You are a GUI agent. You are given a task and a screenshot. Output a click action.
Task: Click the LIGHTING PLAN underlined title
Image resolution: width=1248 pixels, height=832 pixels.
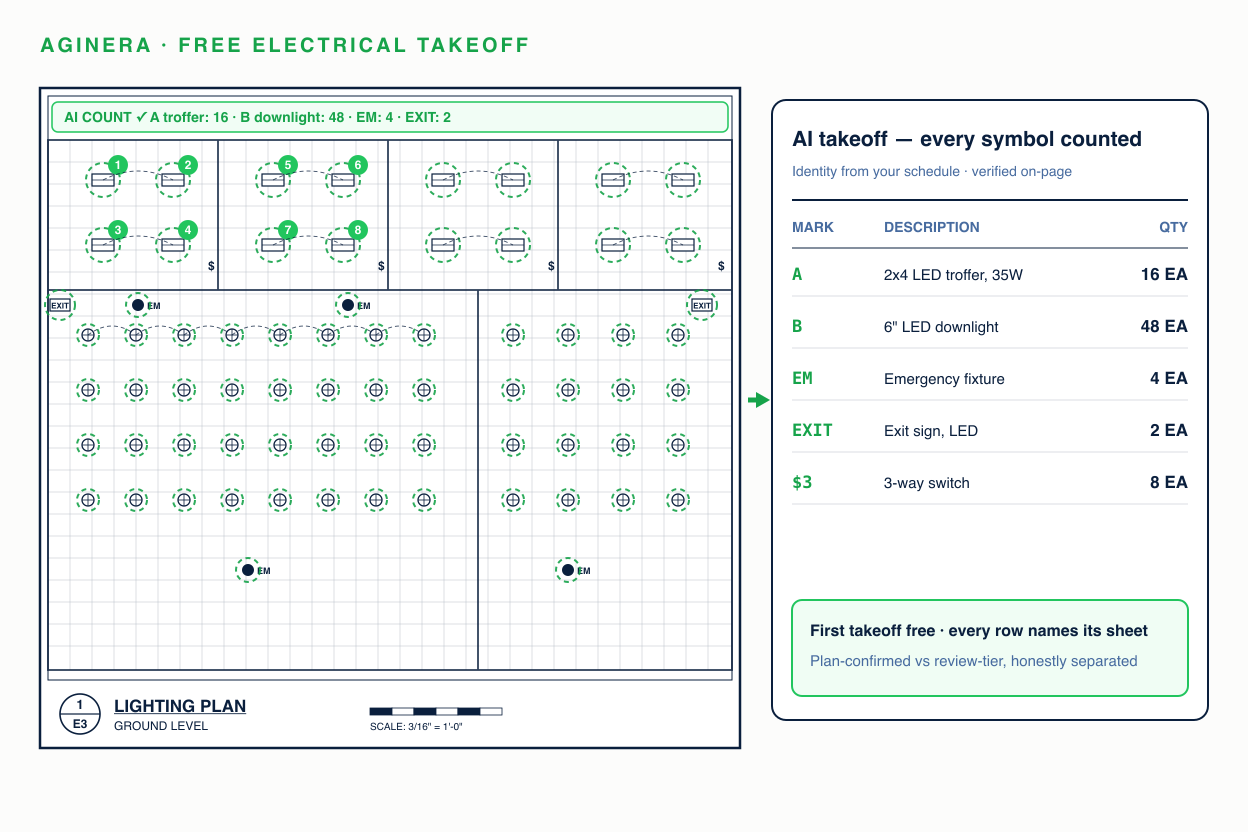point(180,706)
